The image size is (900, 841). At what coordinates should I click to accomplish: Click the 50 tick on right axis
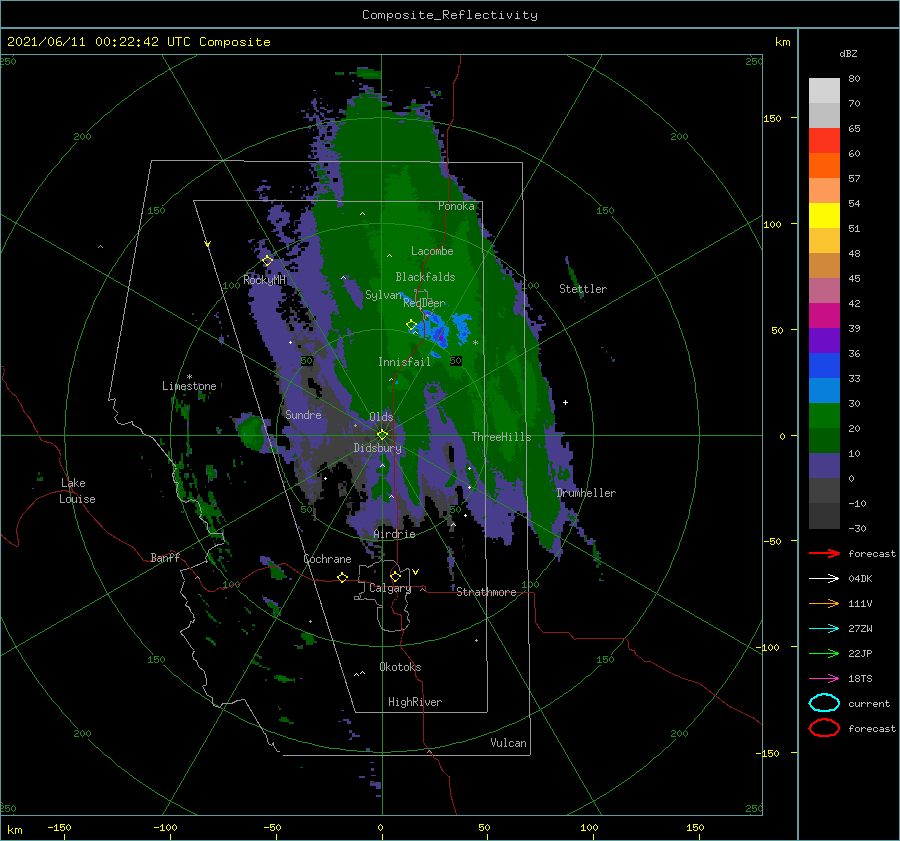tap(777, 330)
